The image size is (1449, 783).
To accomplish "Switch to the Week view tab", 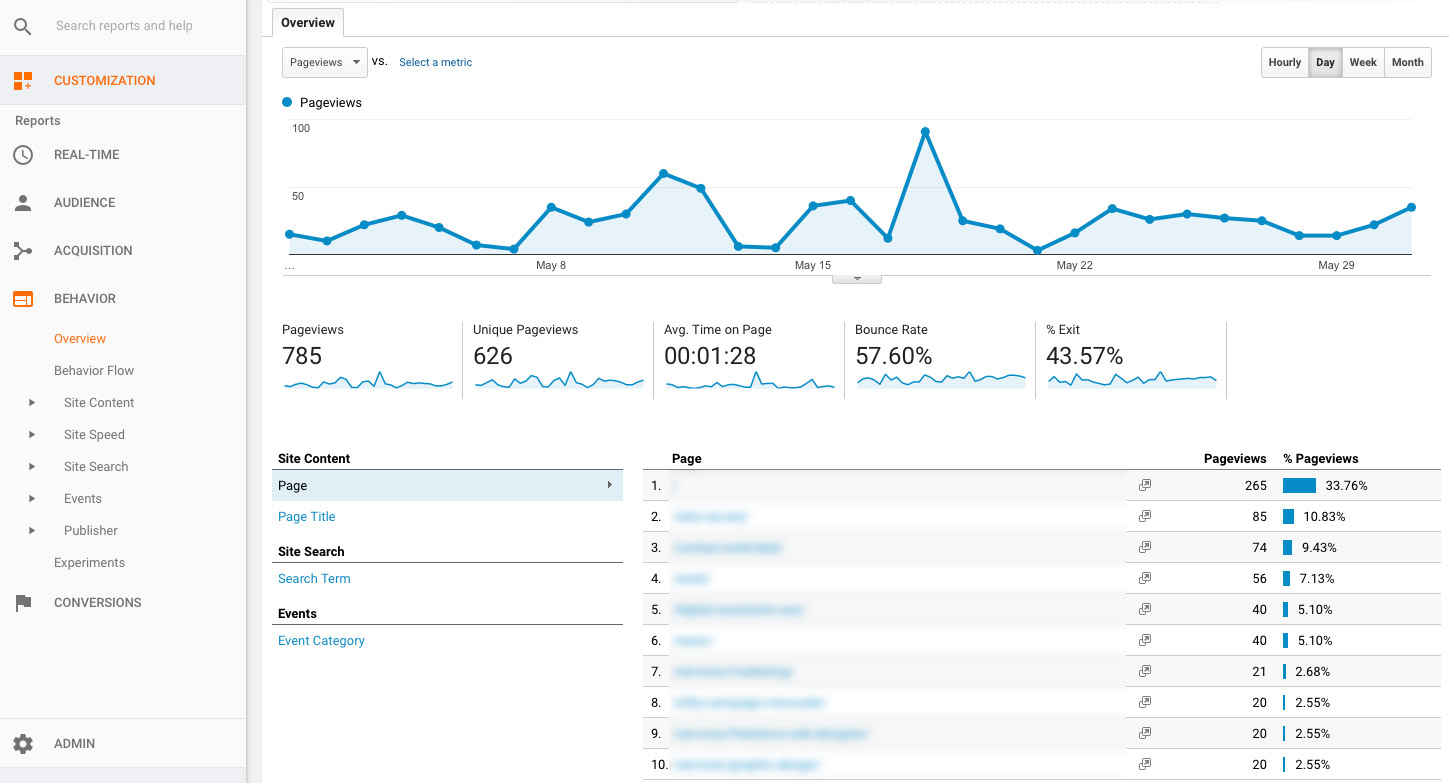I will pos(1362,62).
